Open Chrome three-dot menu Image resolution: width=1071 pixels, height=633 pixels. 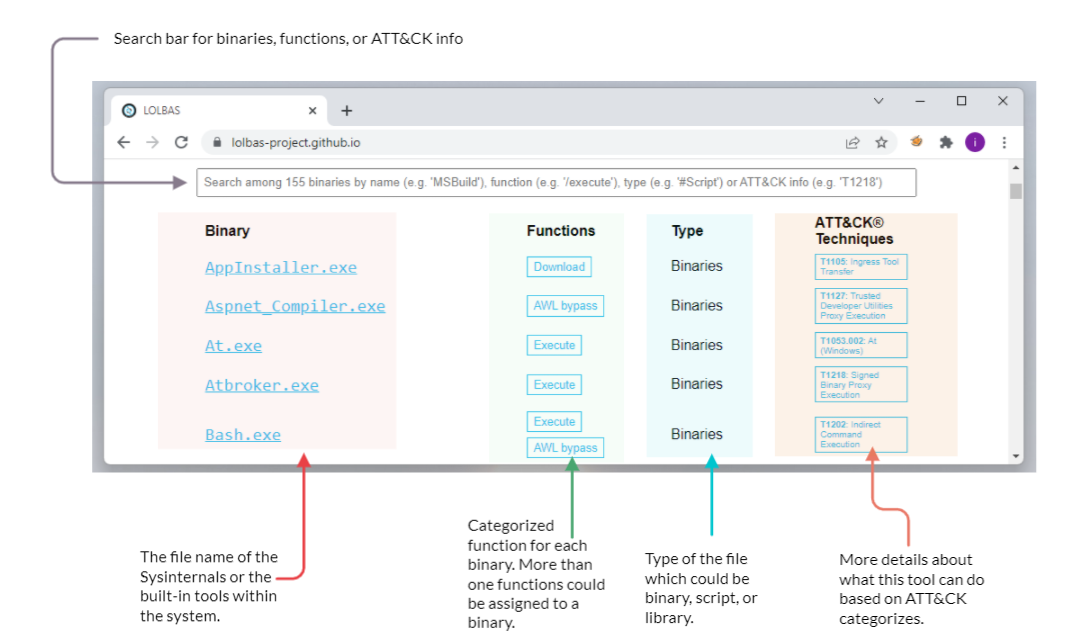1004,143
